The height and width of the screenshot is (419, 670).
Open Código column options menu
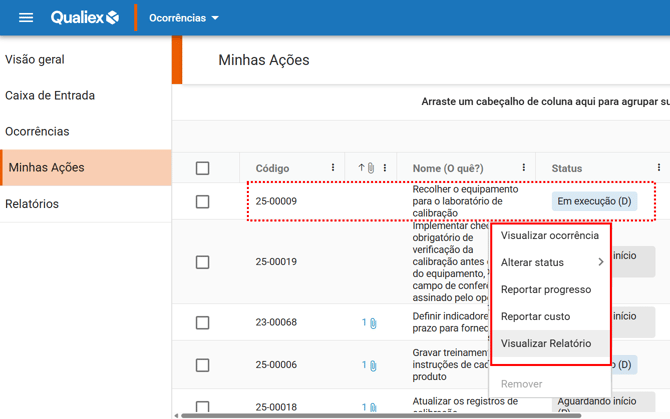(333, 168)
